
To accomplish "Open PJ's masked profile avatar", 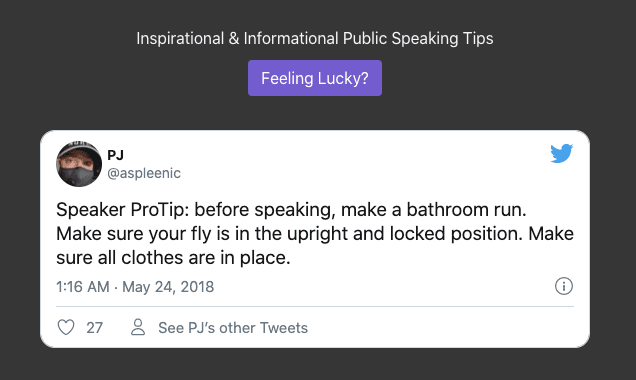I will 79,164.
